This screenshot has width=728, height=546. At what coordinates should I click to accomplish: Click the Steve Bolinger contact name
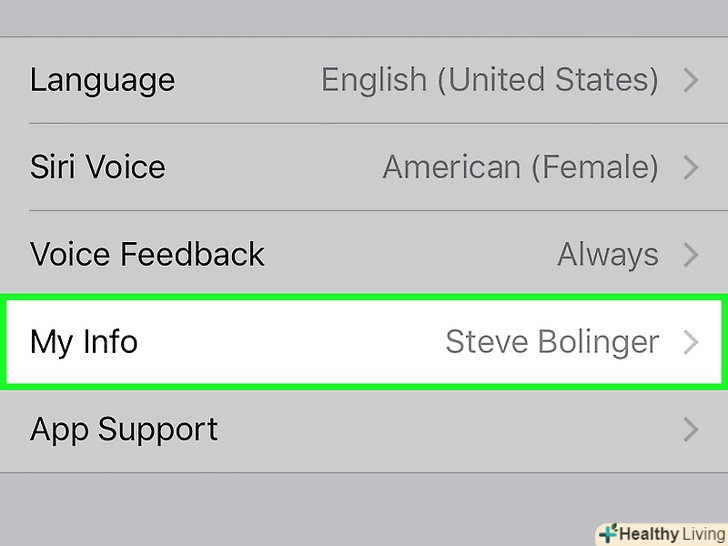coord(551,342)
